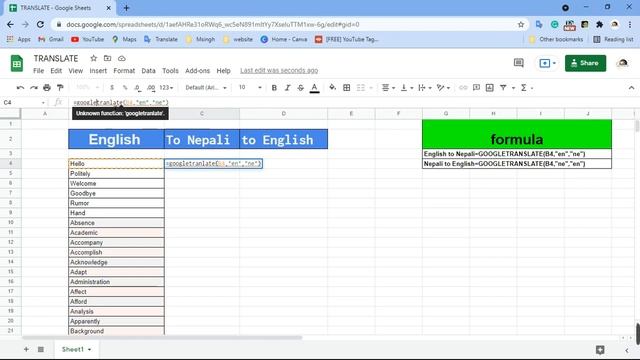640x360 pixels.
Task: Open the Help menu
Action: click(223, 71)
